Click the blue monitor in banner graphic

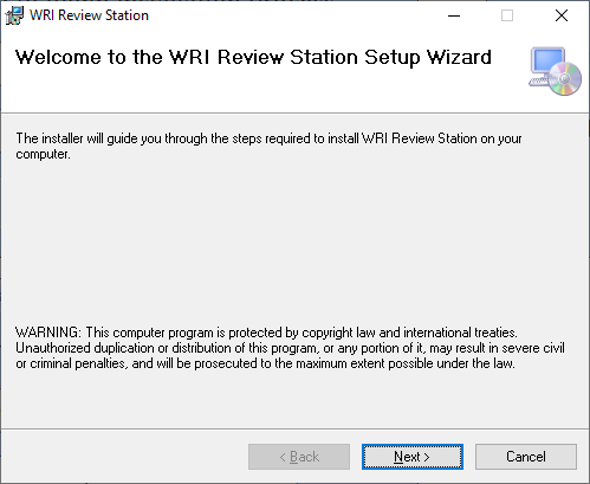pyautogui.click(x=548, y=60)
